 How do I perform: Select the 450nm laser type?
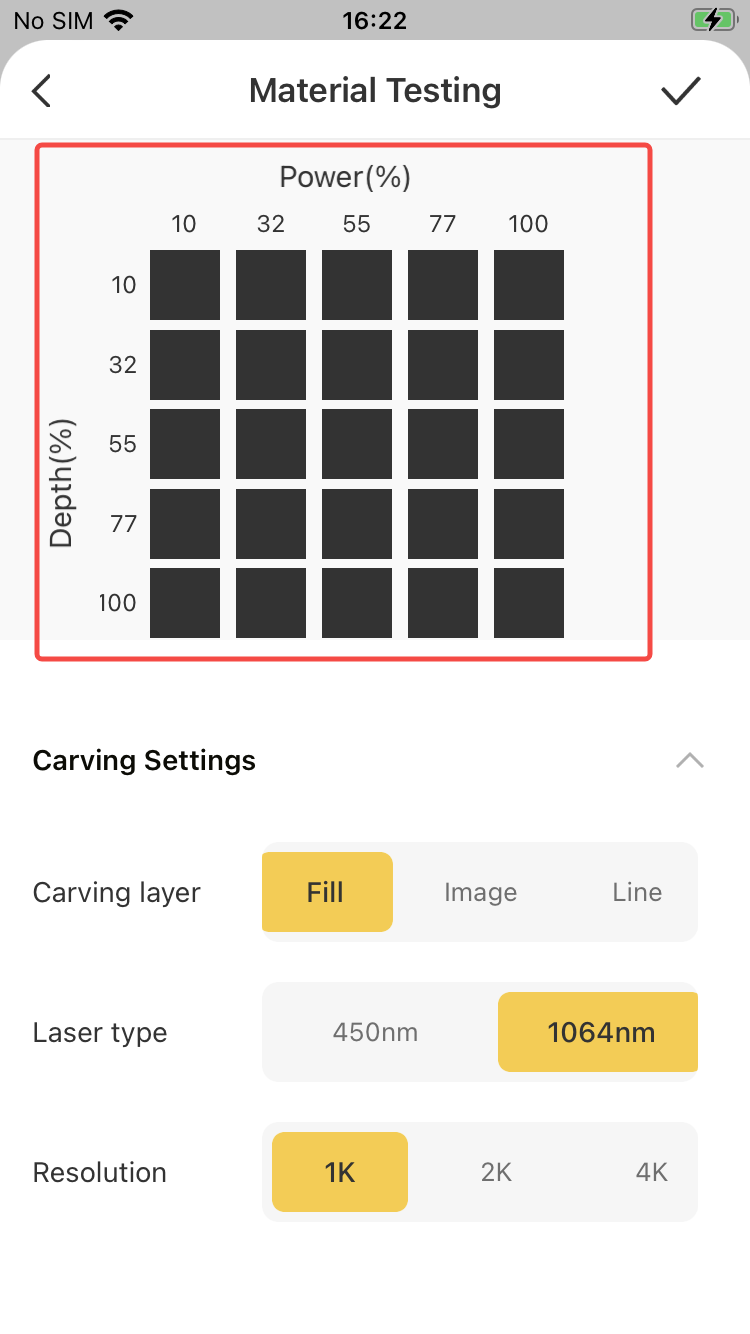coord(375,1032)
